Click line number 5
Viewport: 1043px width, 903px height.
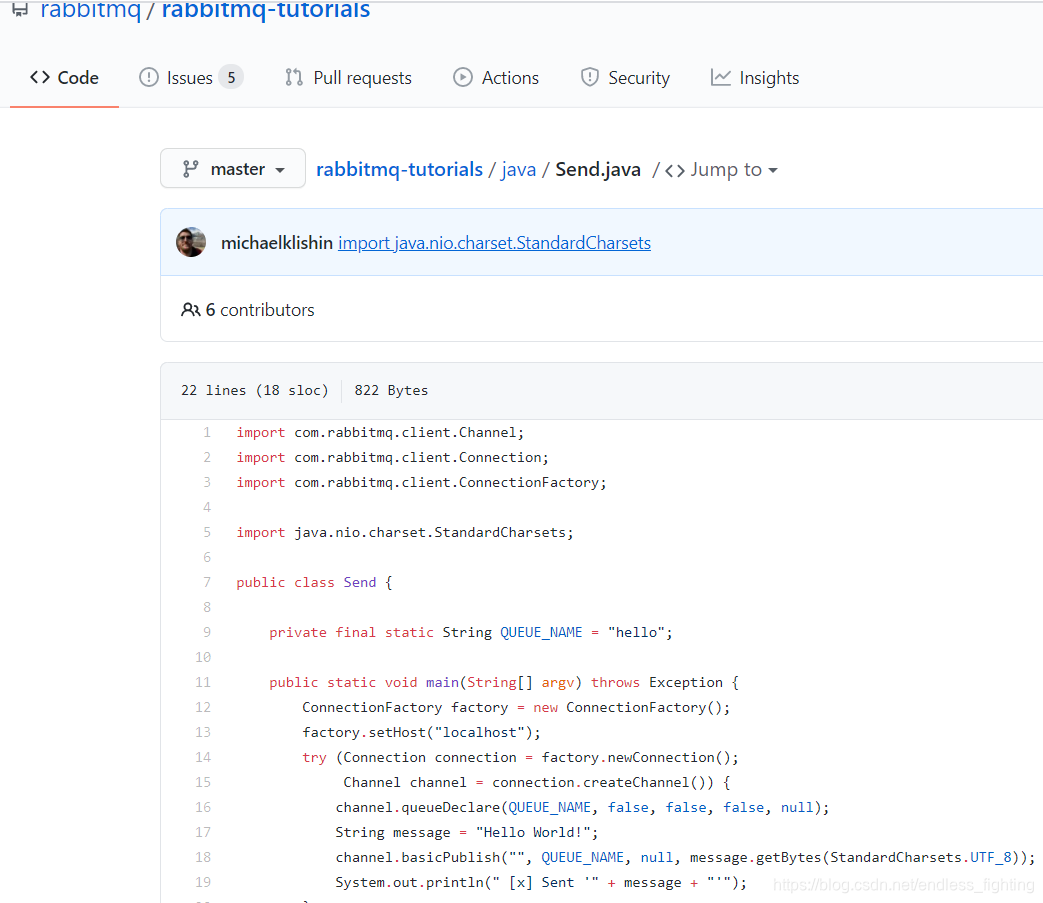(207, 532)
